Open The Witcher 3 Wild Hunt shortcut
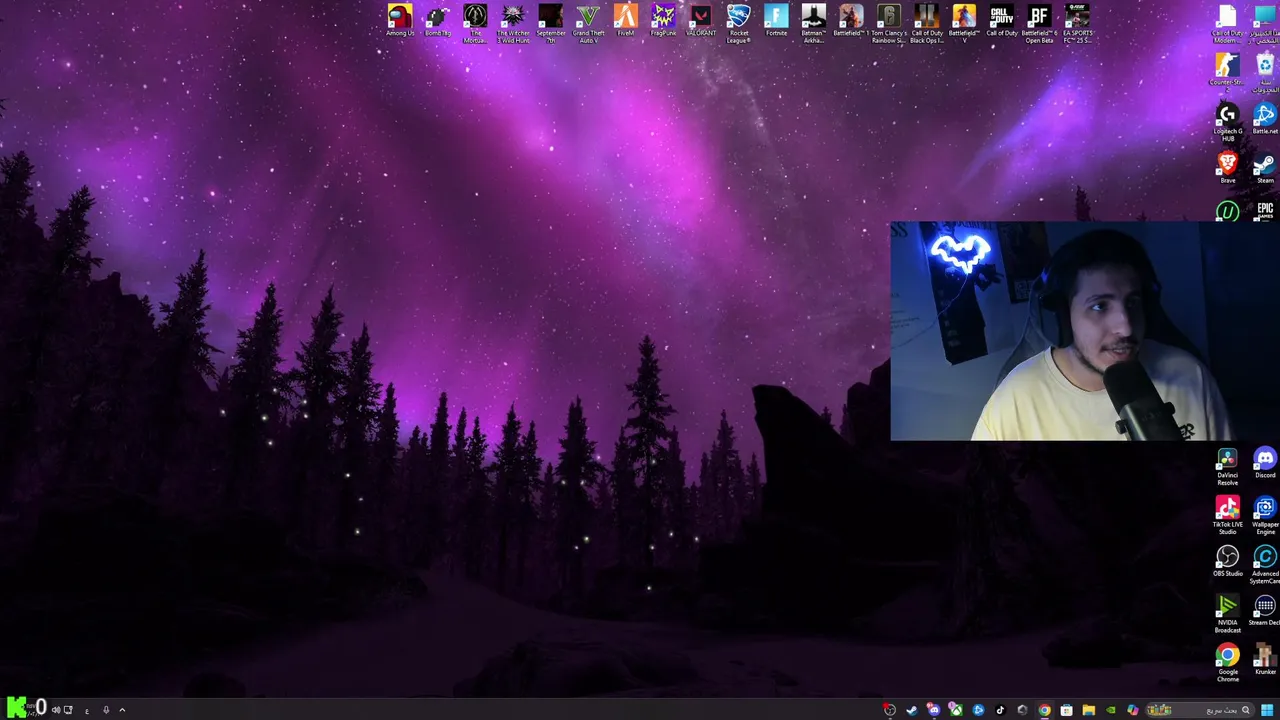1280x720 pixels. 513,24
